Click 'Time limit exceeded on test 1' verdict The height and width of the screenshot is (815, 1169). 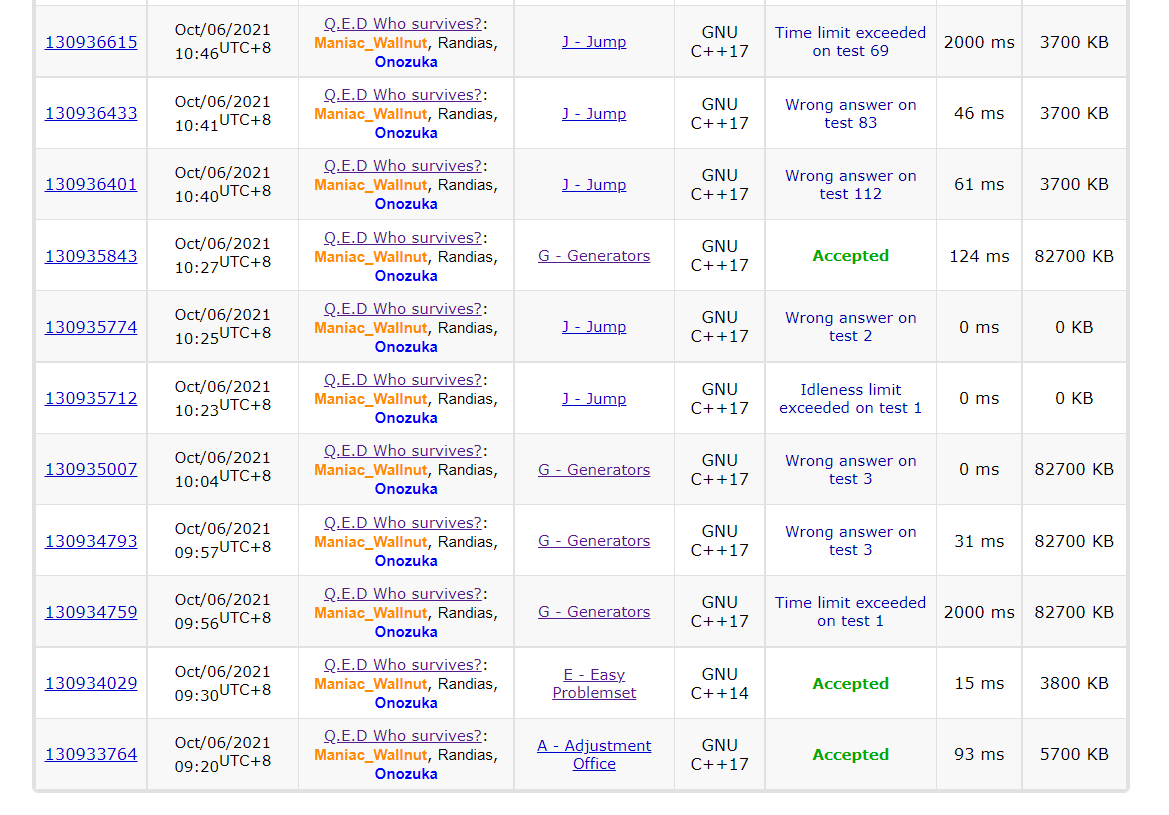point(850,612)
